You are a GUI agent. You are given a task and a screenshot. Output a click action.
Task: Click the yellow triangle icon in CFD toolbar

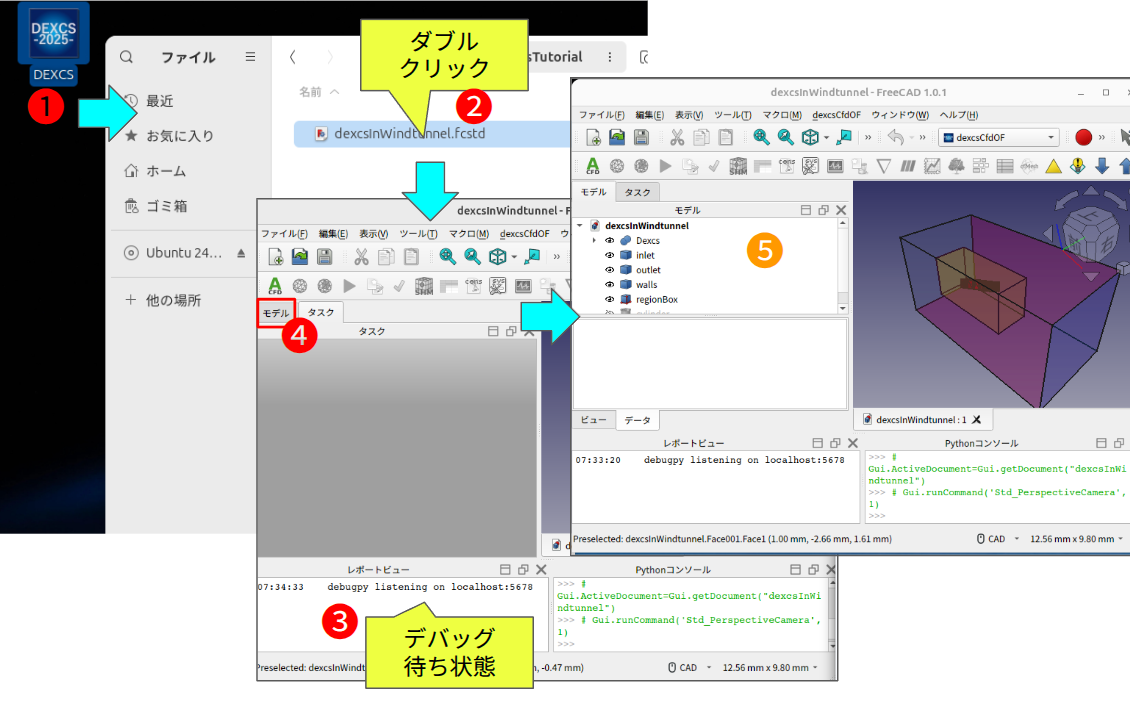[x=1053, y=166]
